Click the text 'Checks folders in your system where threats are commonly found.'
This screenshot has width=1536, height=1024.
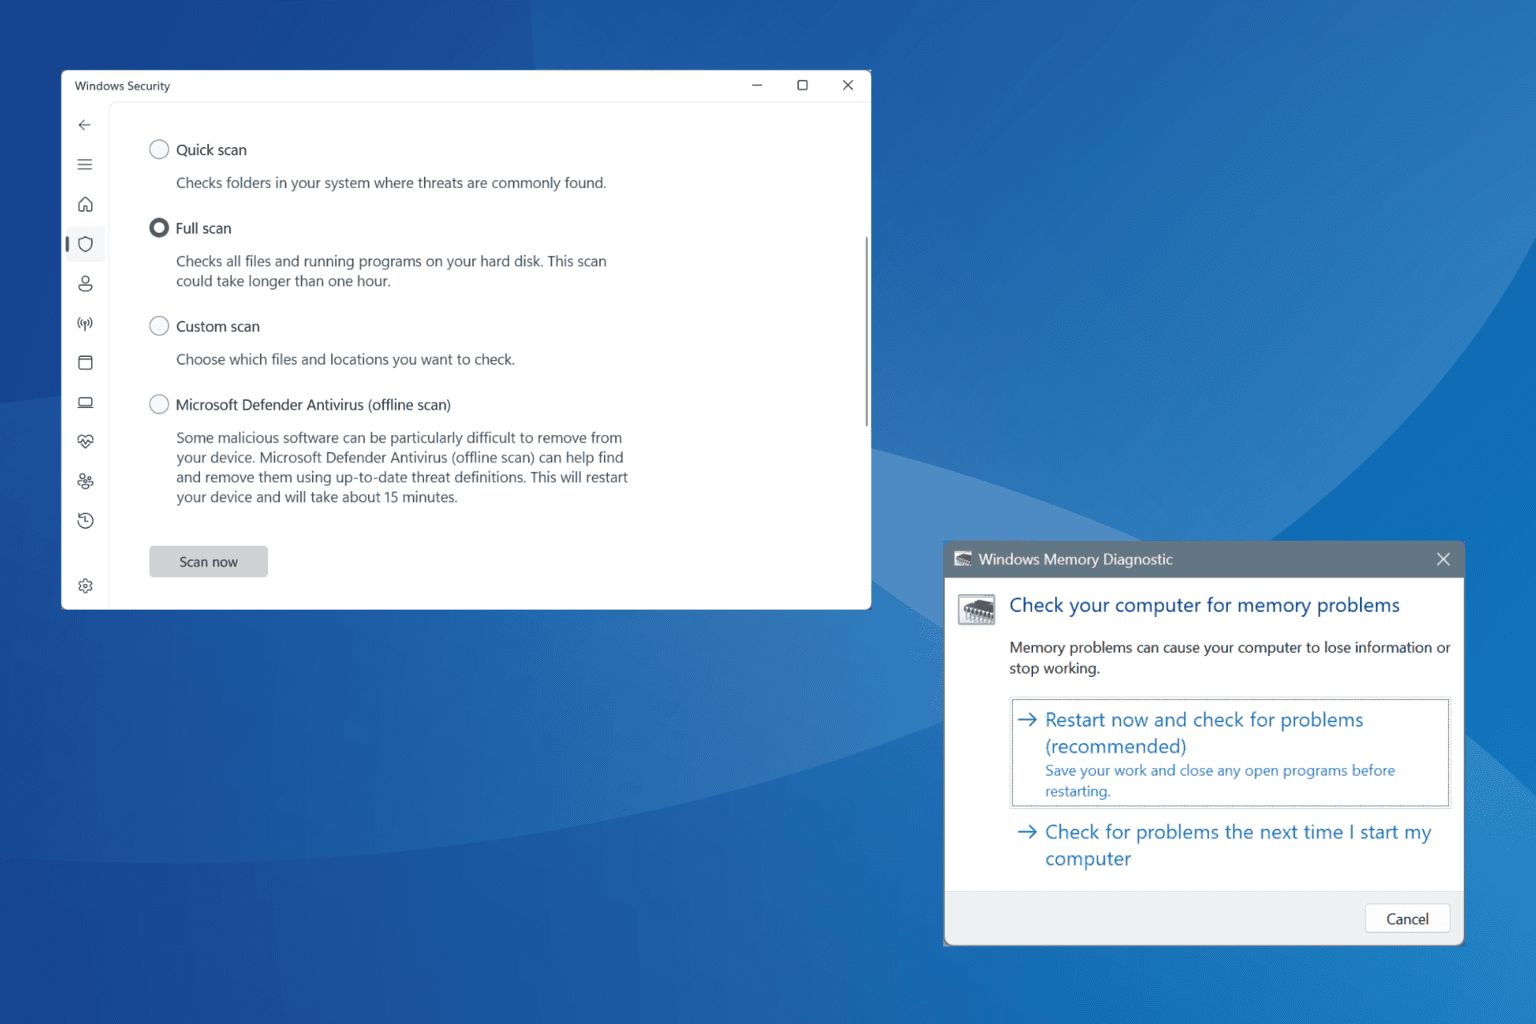pos(391,183)
